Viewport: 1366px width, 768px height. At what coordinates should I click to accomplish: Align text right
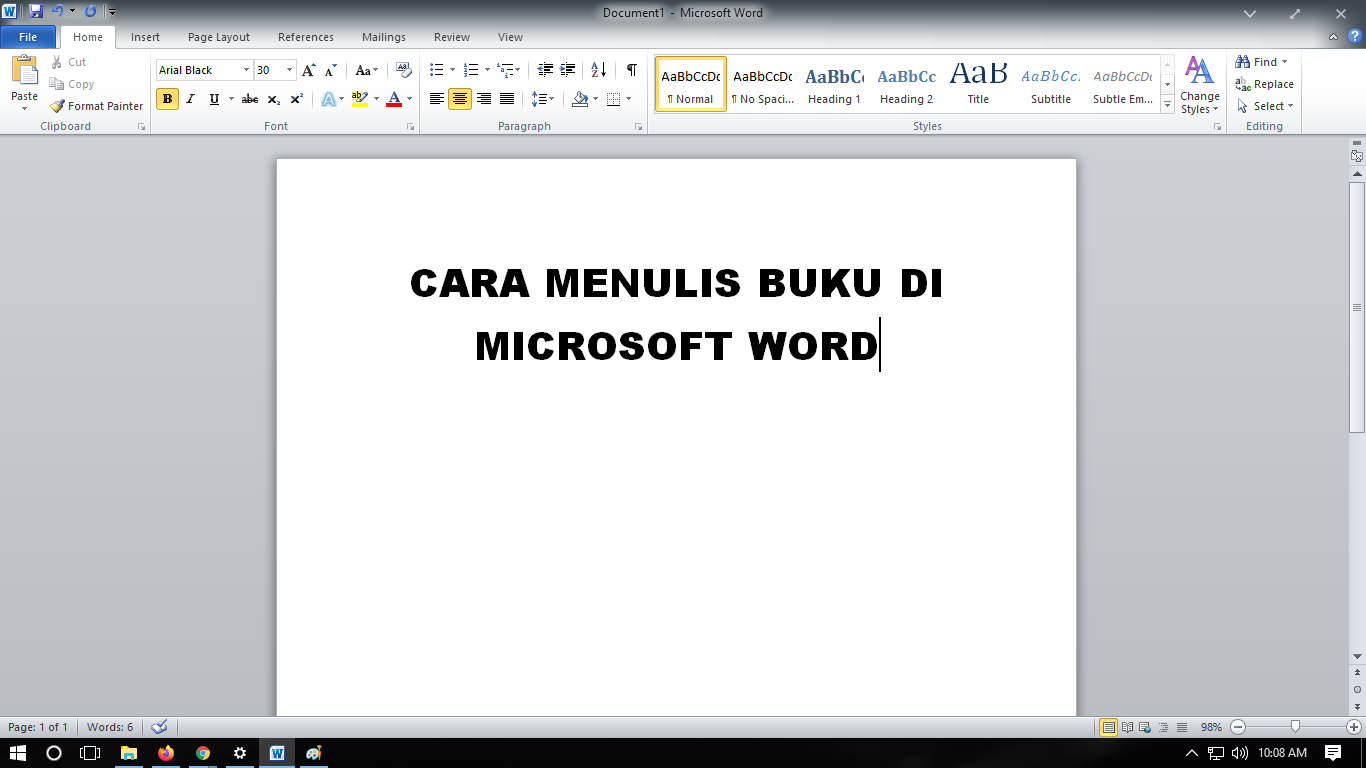tap(484, 99)
